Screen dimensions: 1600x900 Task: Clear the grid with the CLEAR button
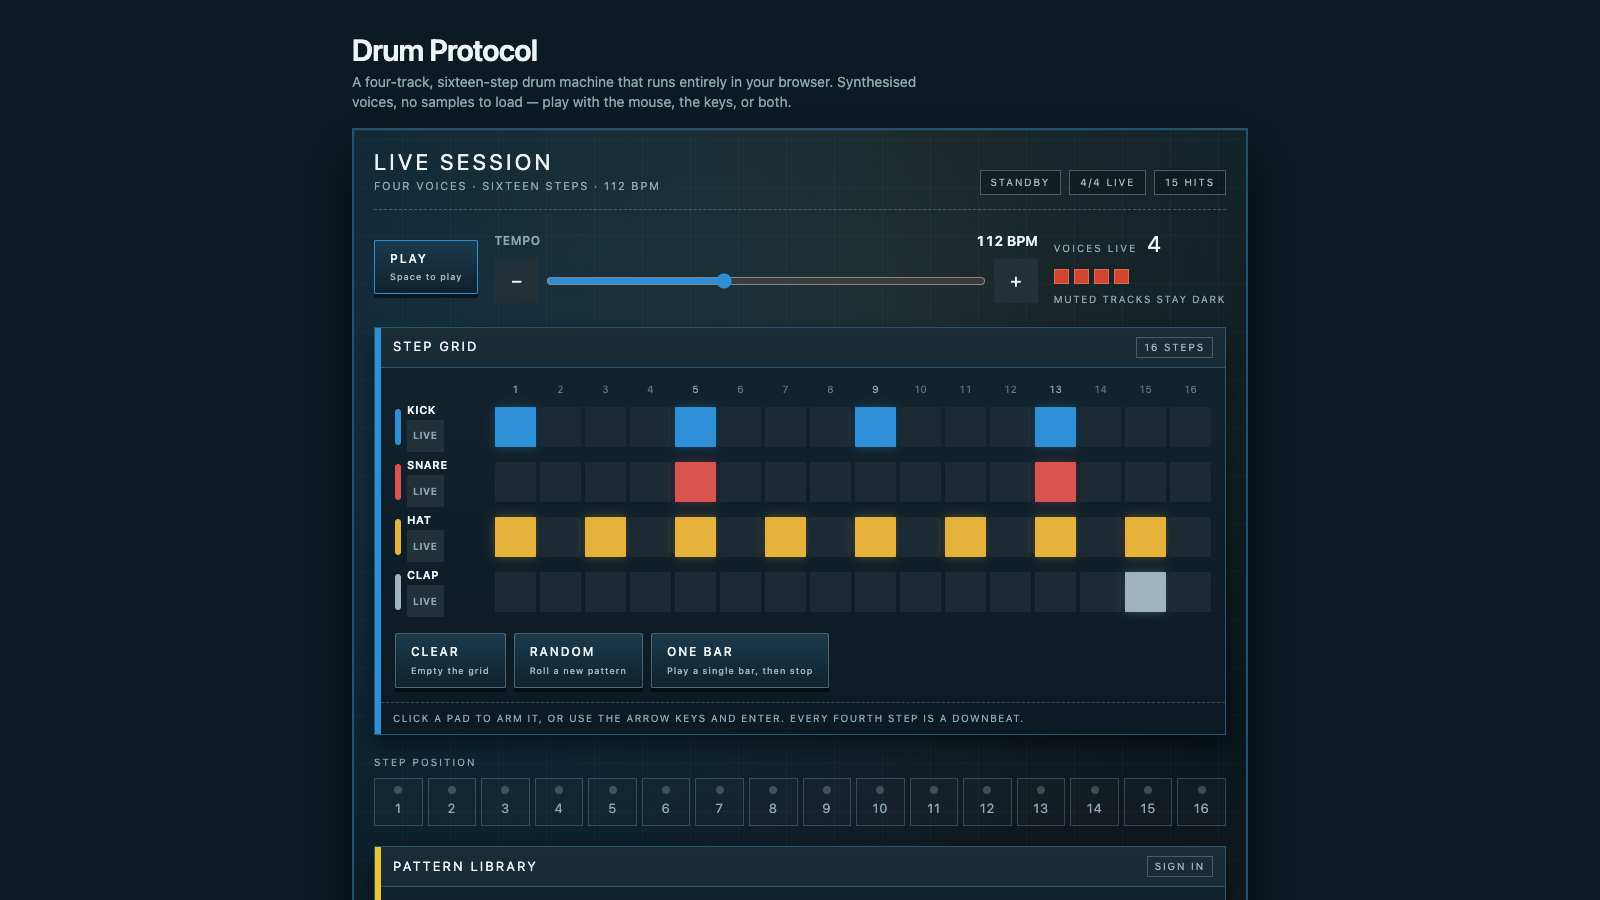(450, 660)
